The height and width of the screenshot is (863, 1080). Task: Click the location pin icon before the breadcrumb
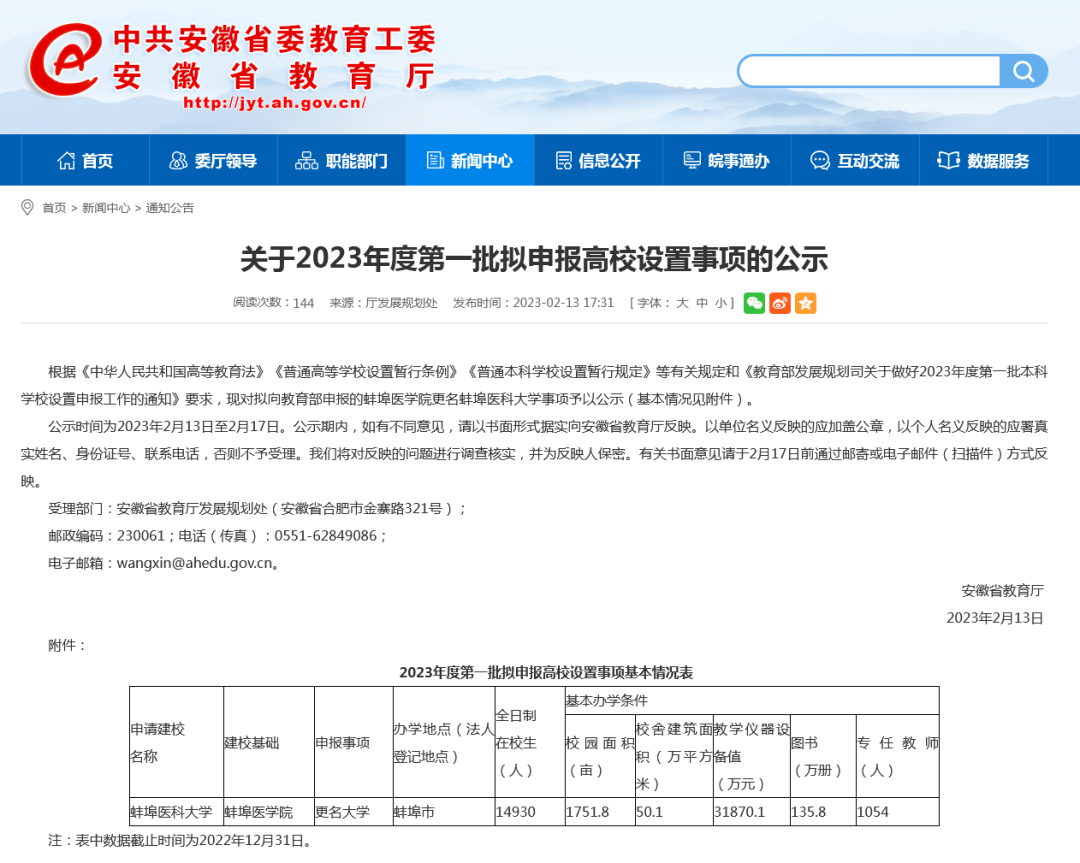coord(26,208)
